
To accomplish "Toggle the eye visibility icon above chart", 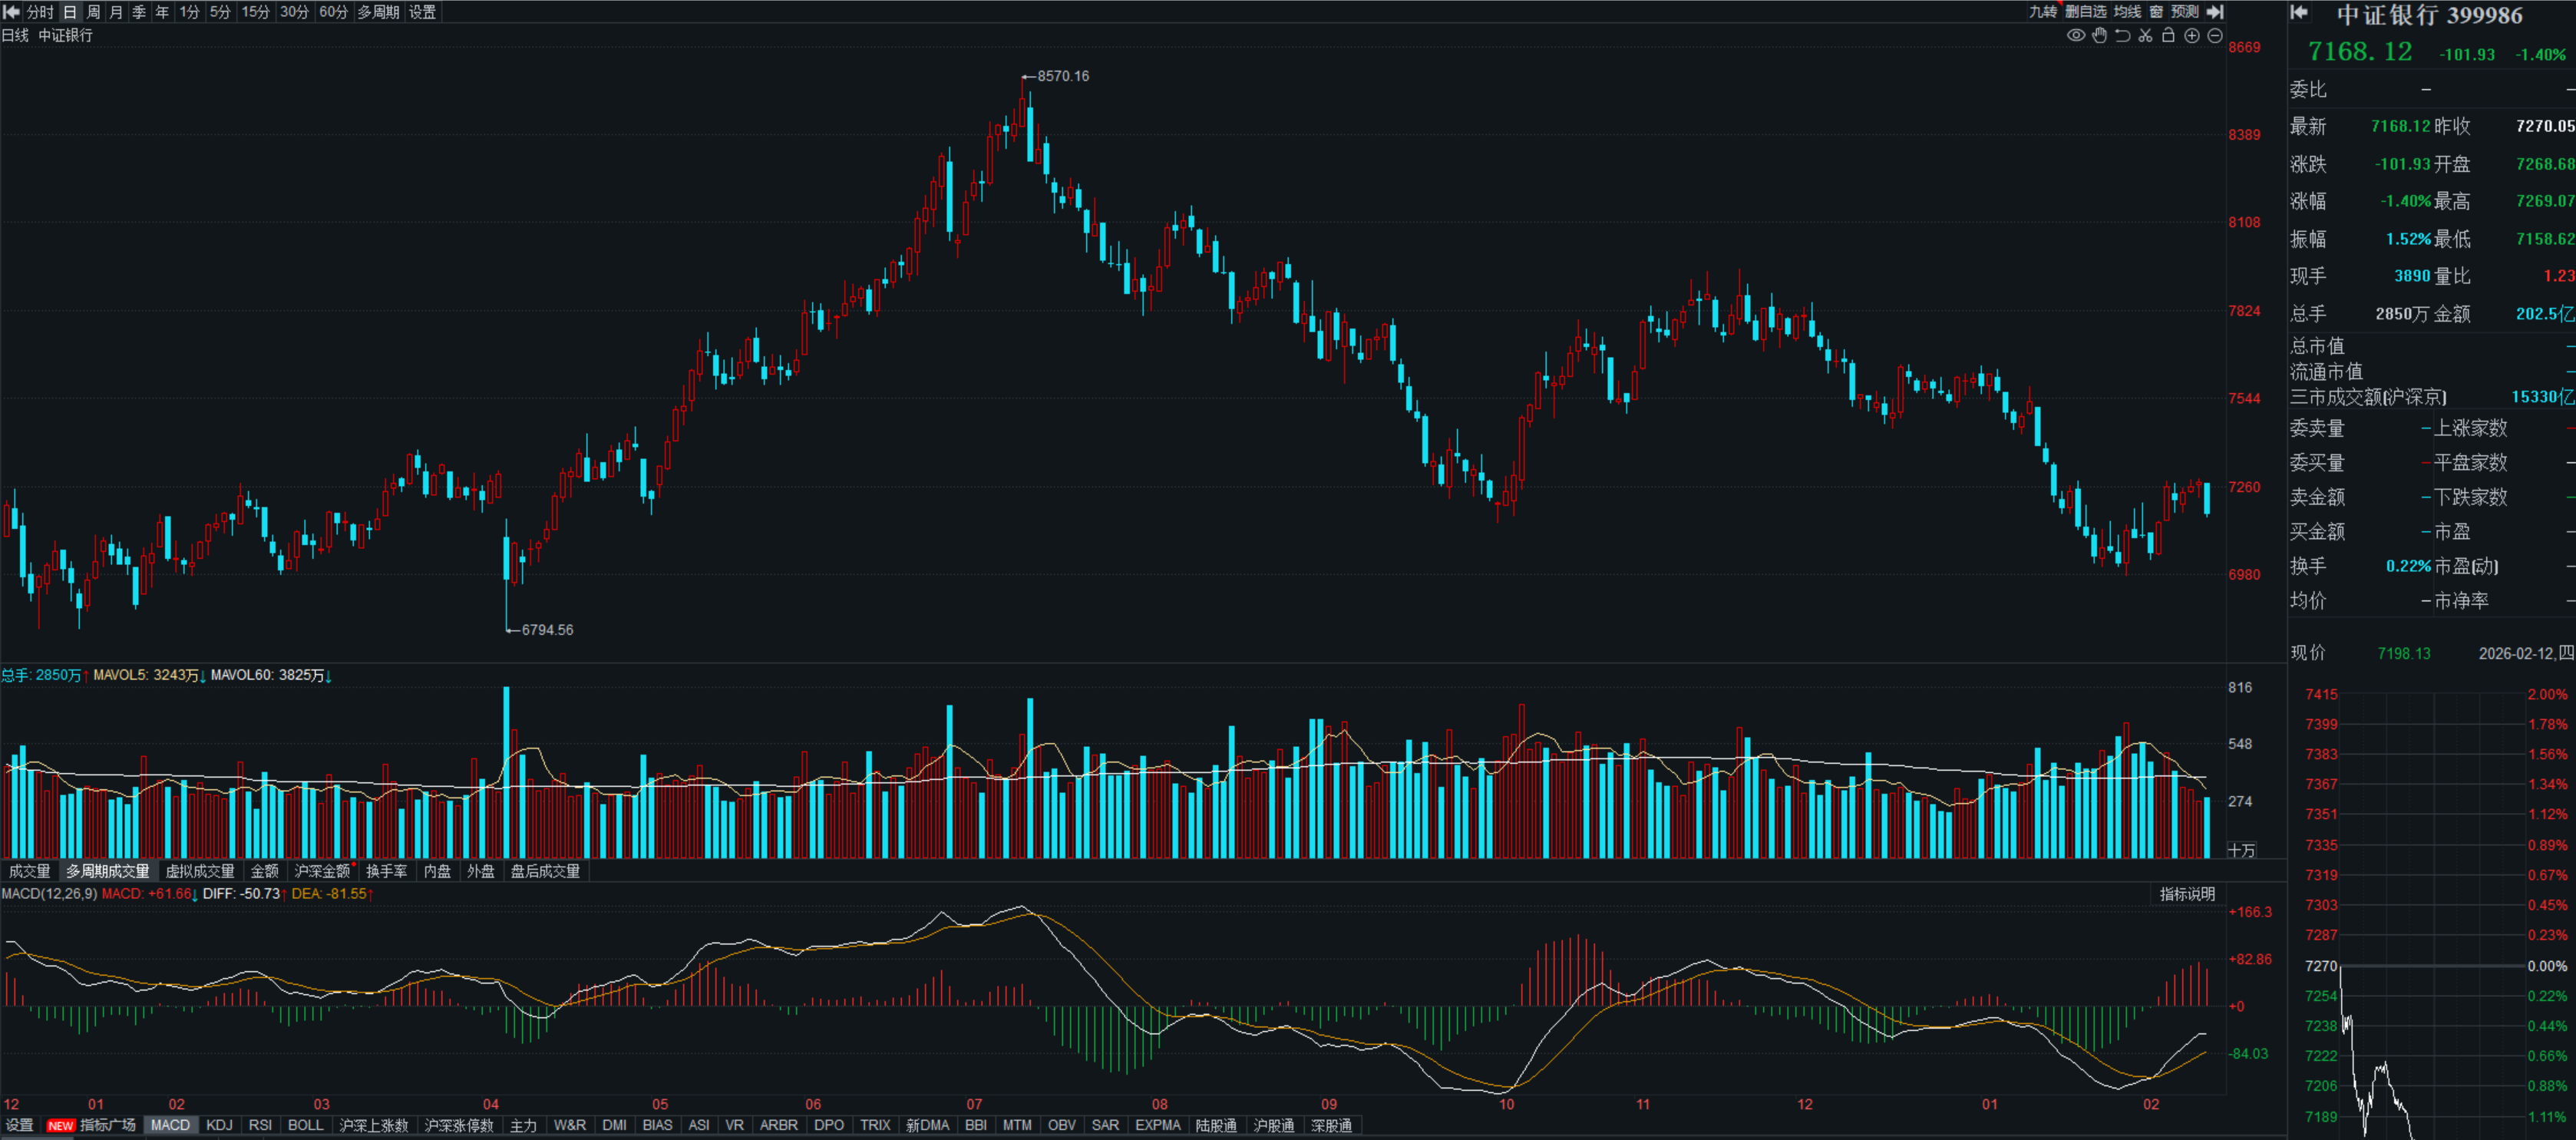I will [2076, 36].
